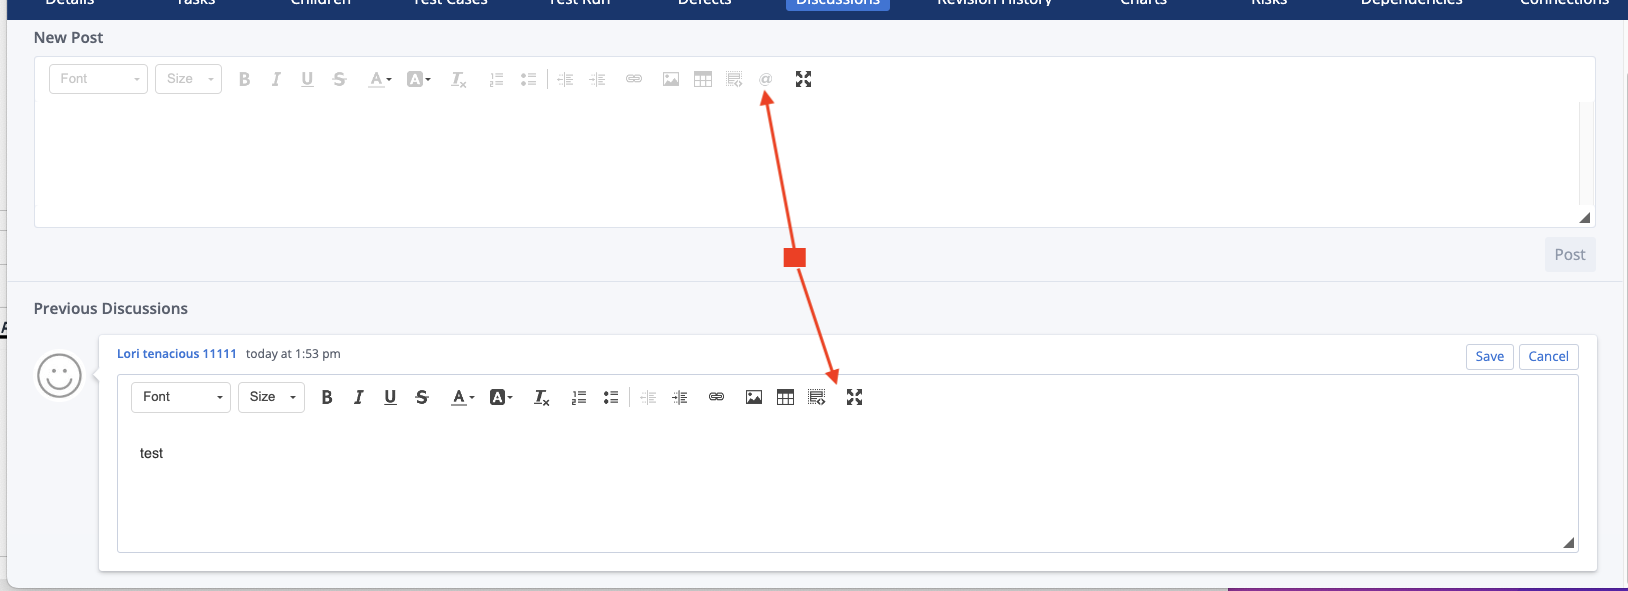1628x591 pixels.
Task: Click the @ mention icon in New Post
Action: pos(766,79)
